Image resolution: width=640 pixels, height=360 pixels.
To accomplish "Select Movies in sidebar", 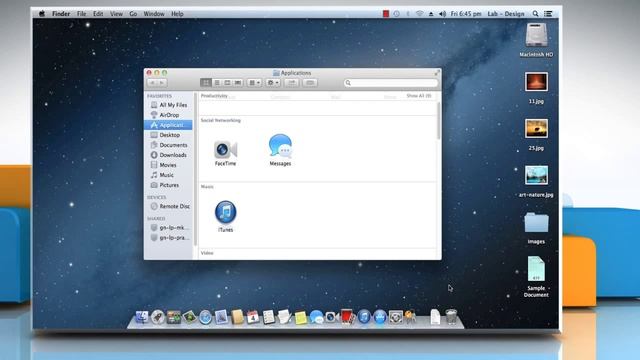I will tap(169, 165).
